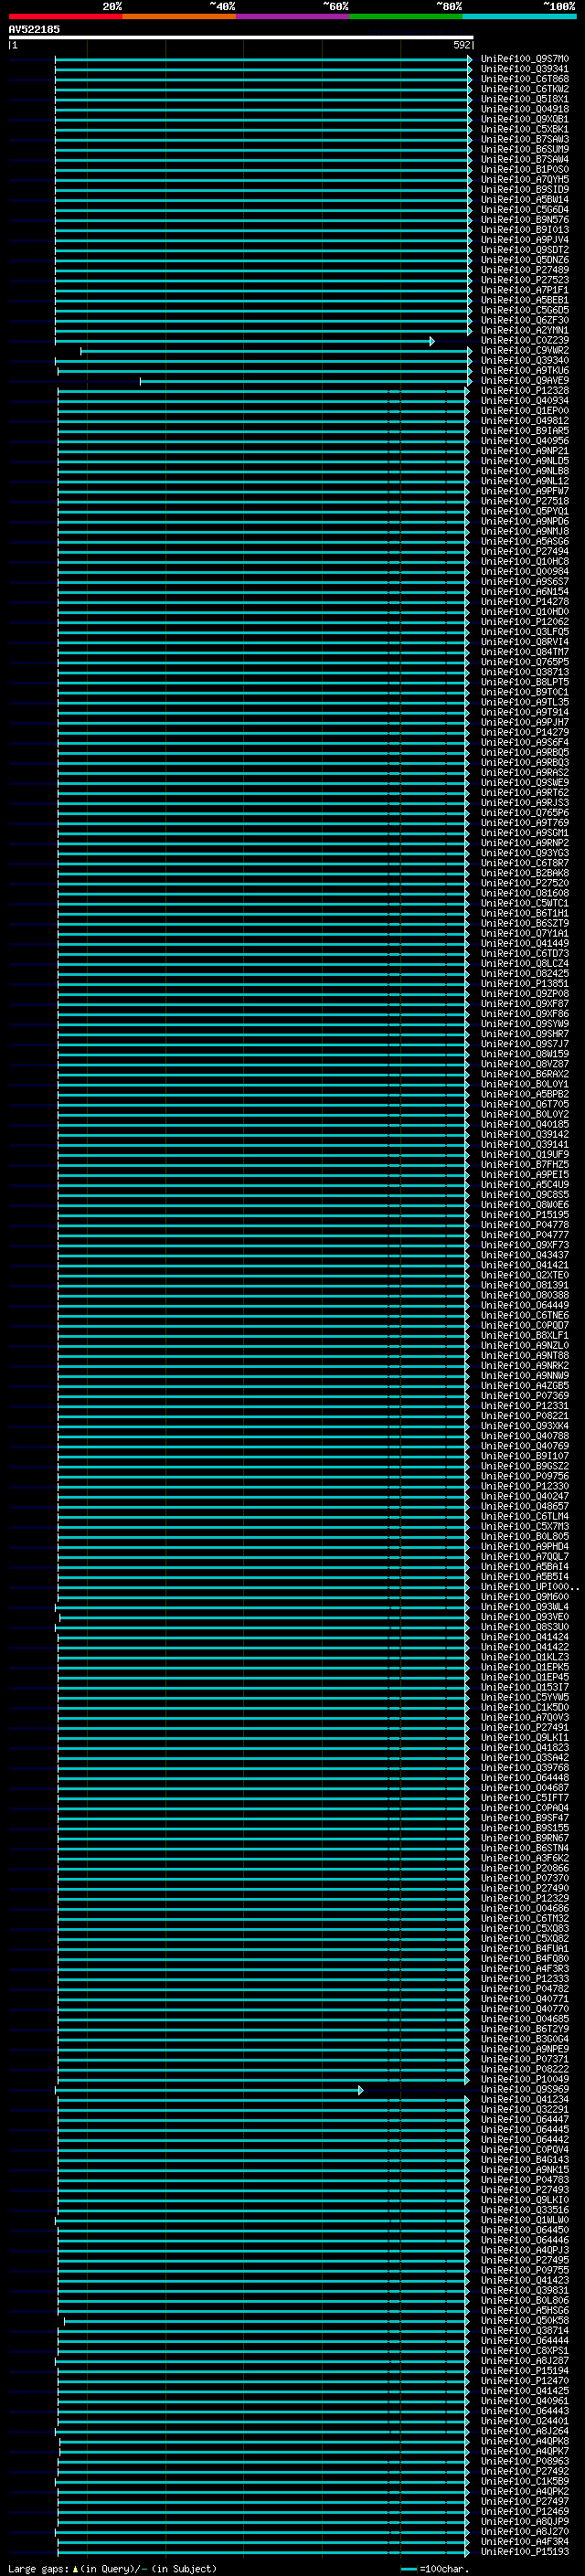Select the UniRef100_C5G6D4 label
Viewport: 585px width, 2576px height.
pyautogui.click(x=525, y=210)
